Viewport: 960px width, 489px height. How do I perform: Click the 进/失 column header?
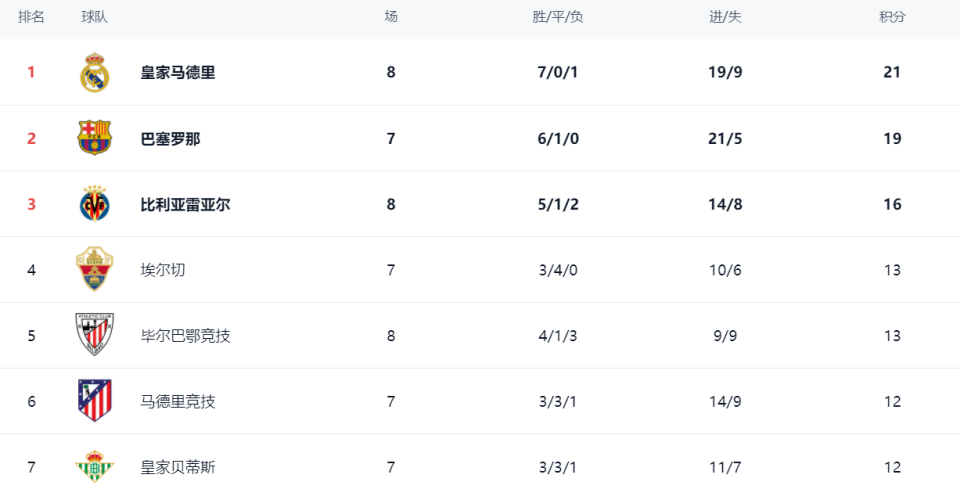(x=725, y=17)
